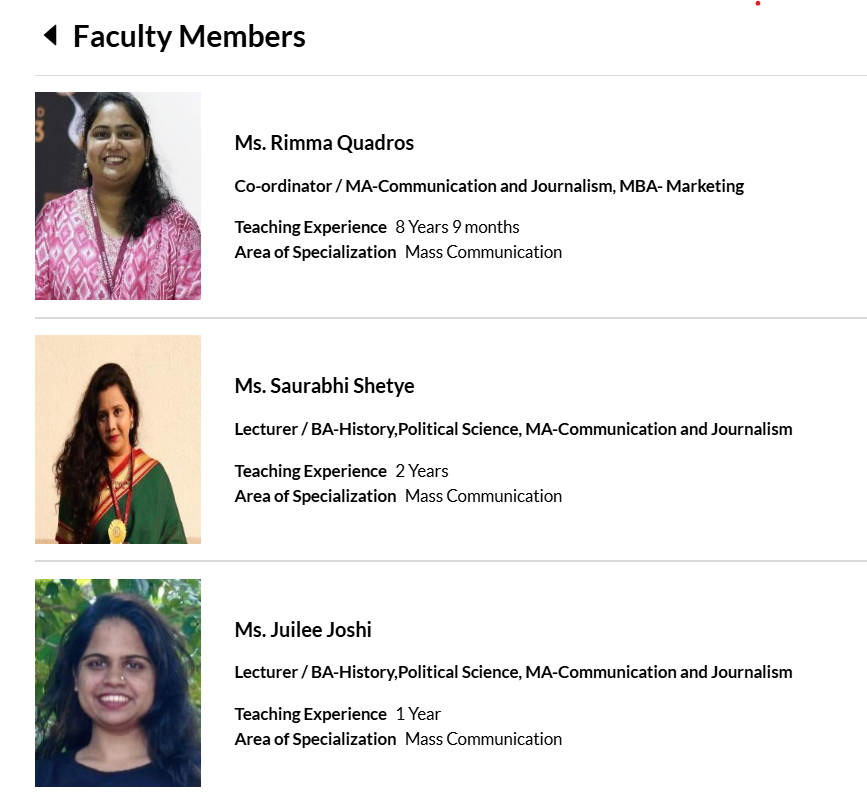867x797 pixels.
Task: Click Teaching Experience label for Rimma Quadros
Action: (310, 227)
